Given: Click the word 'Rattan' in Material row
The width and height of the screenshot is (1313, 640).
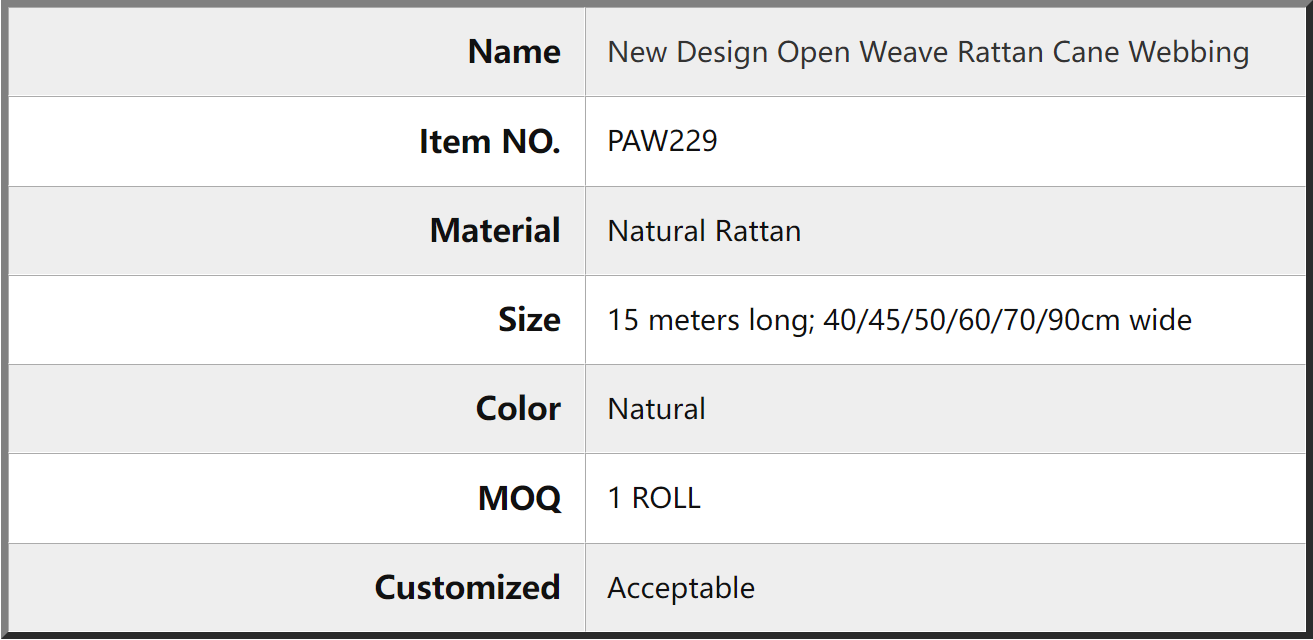Looking at the screenshot, I should [x=758, y=231].
